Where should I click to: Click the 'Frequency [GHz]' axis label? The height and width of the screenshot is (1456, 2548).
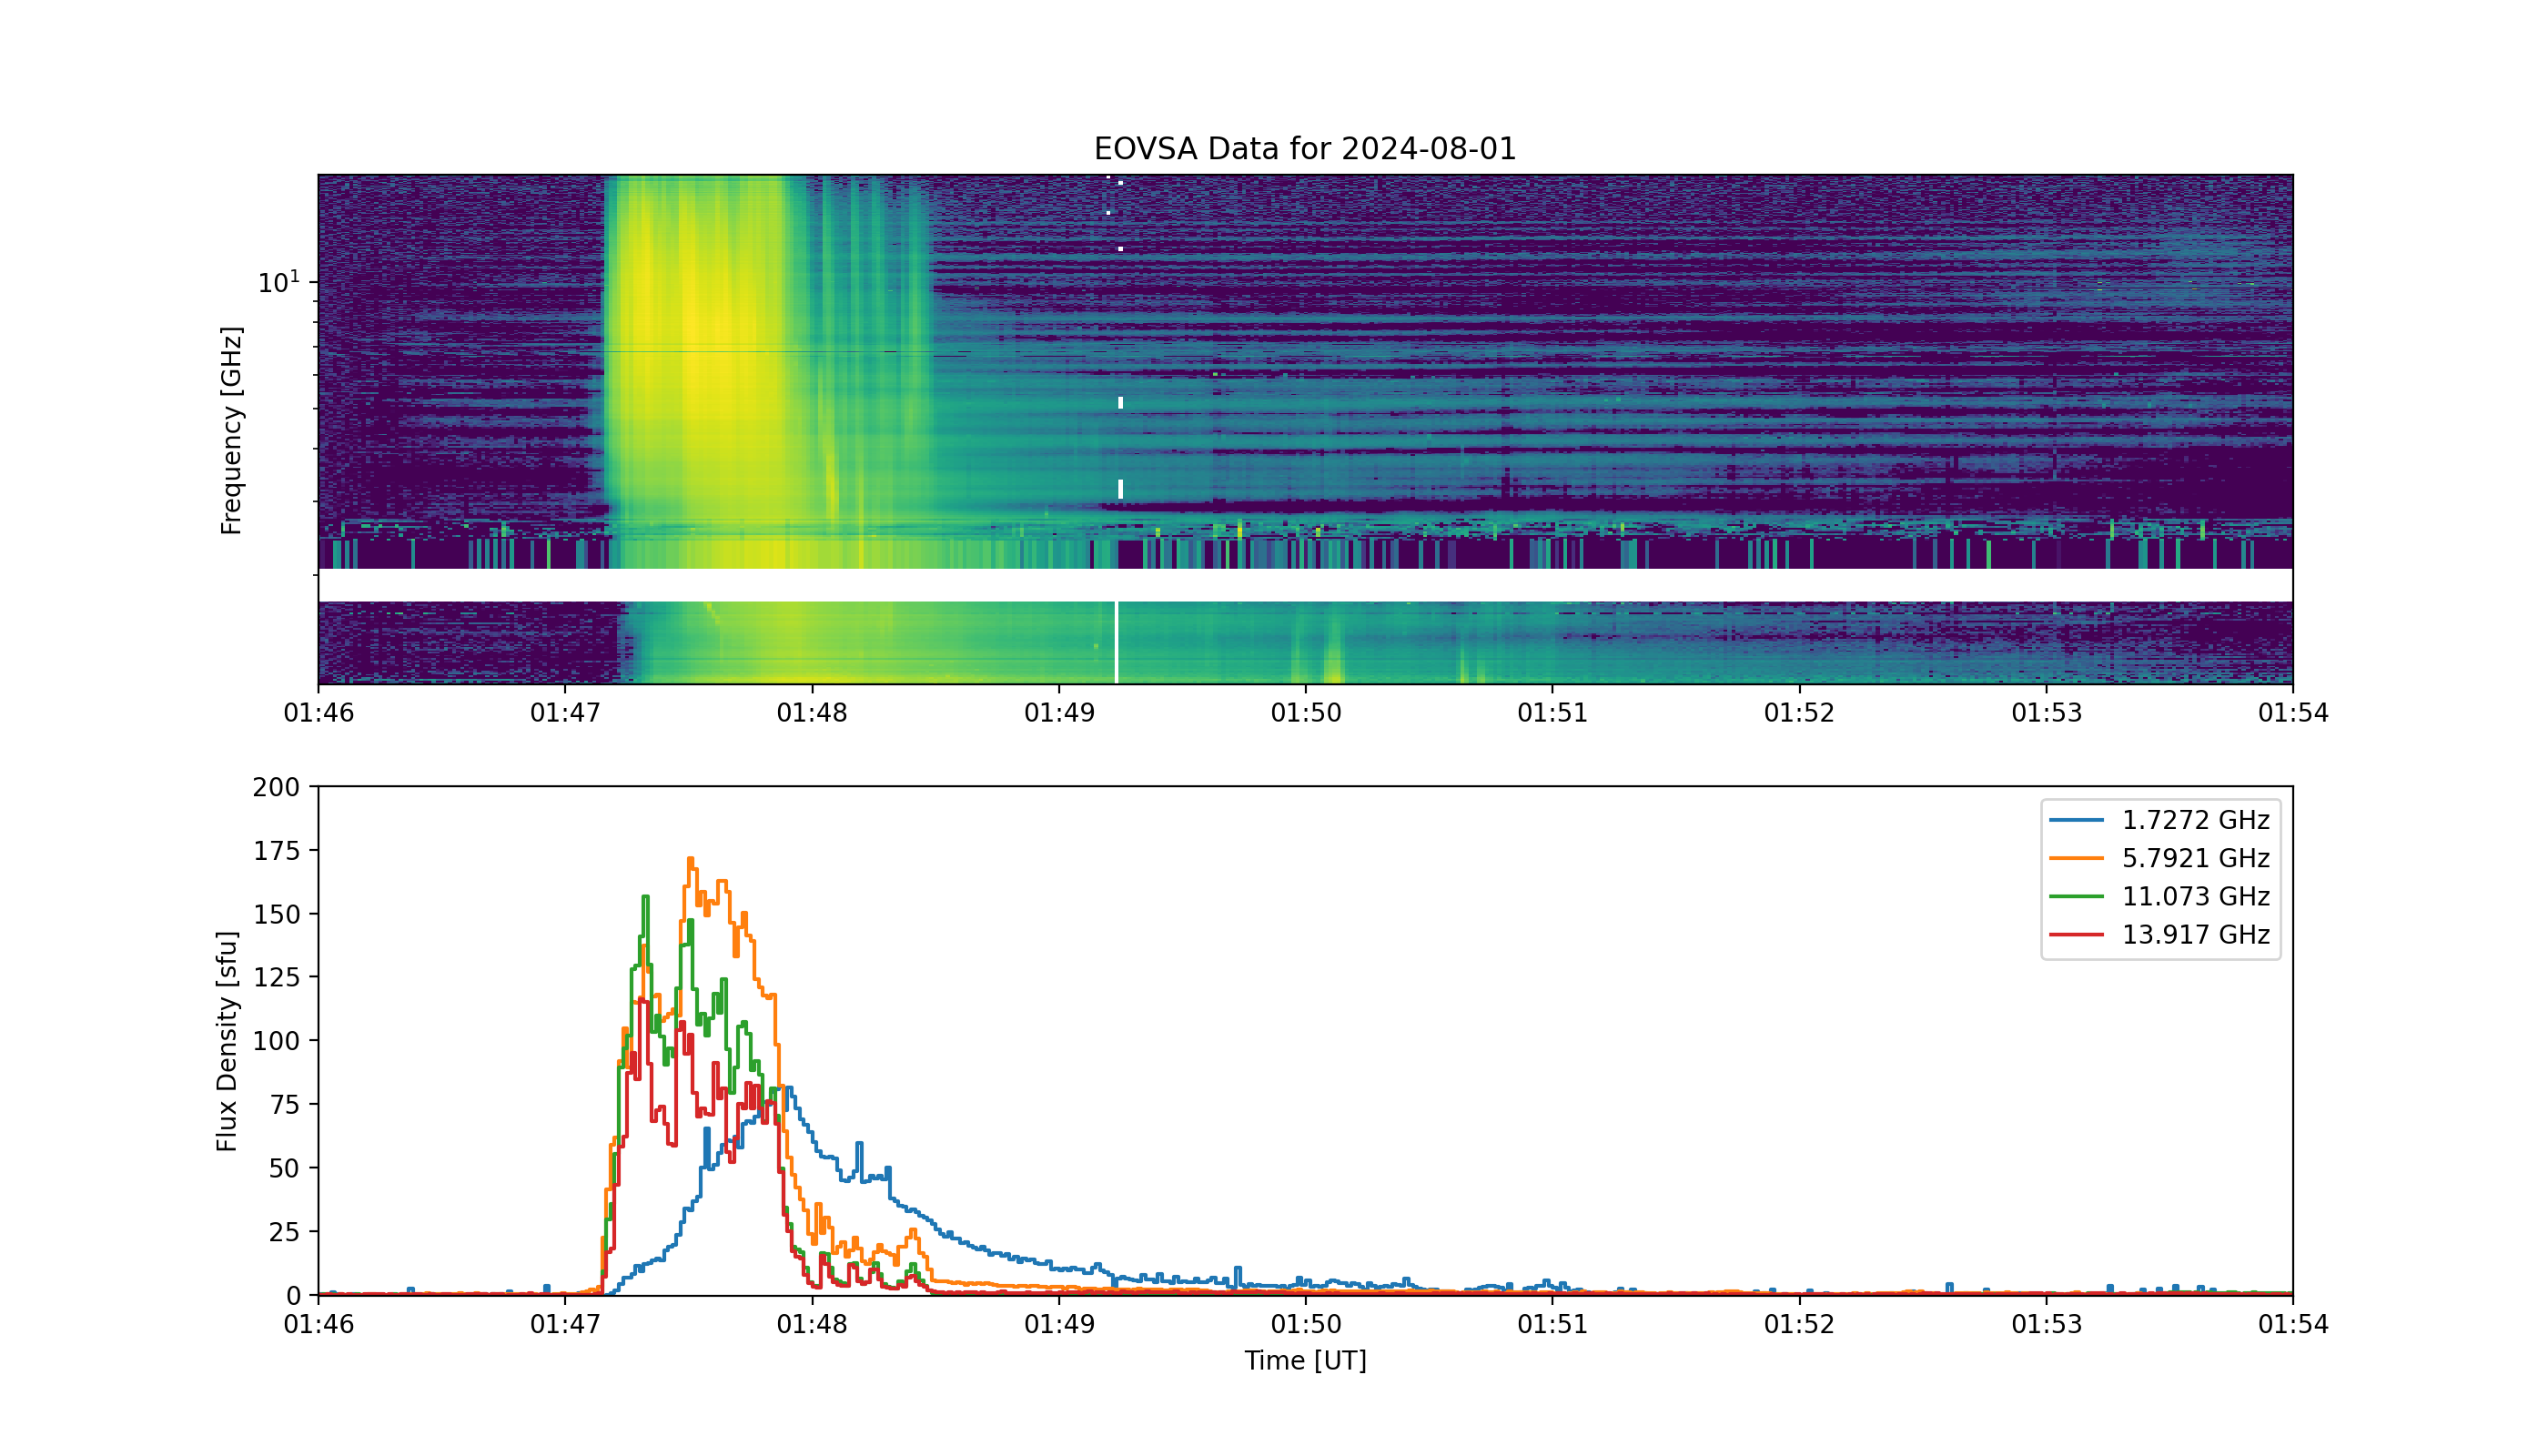(231, 430)
